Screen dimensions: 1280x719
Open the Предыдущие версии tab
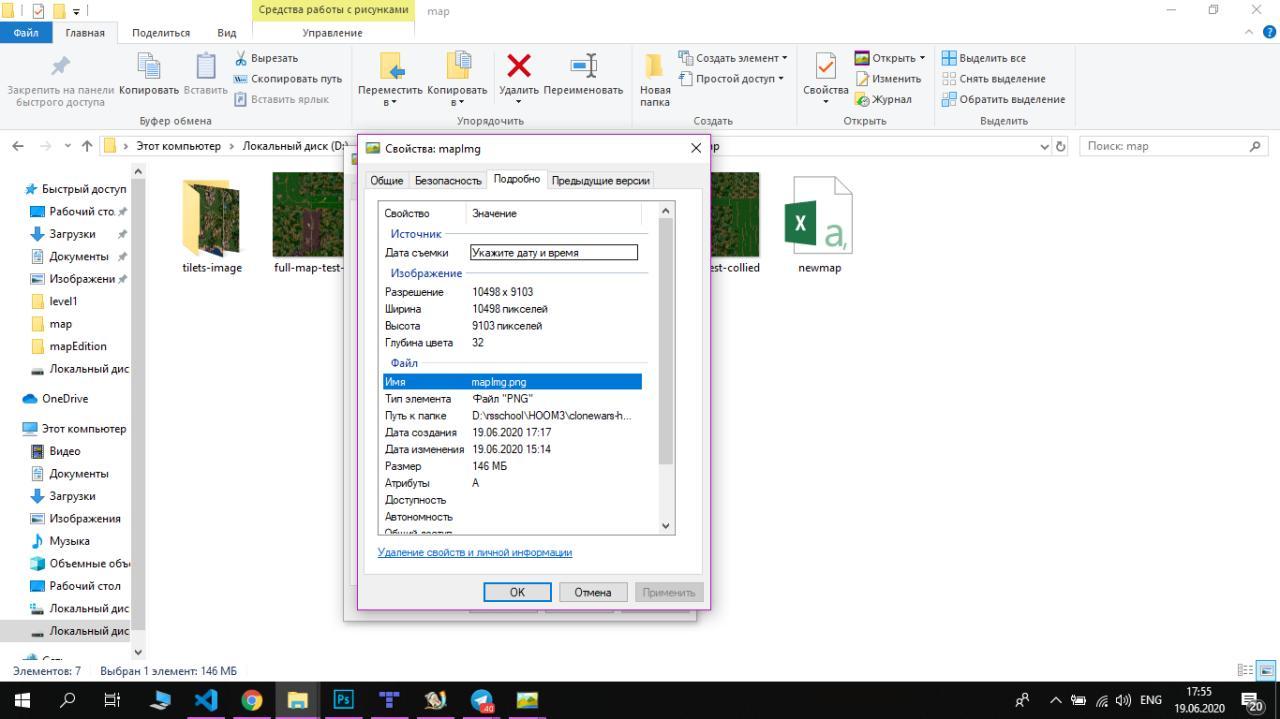pyautogui.click(x=601, y=181)
